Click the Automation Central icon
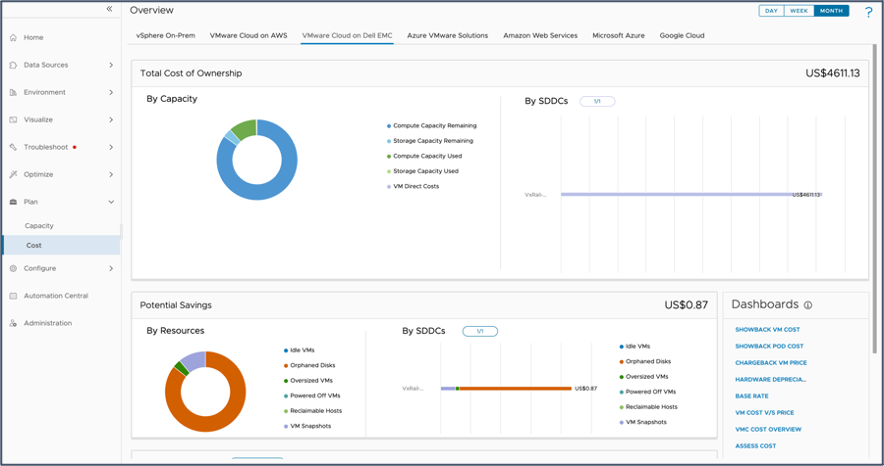Screen dimensions: 884x466 pos(13,296)
